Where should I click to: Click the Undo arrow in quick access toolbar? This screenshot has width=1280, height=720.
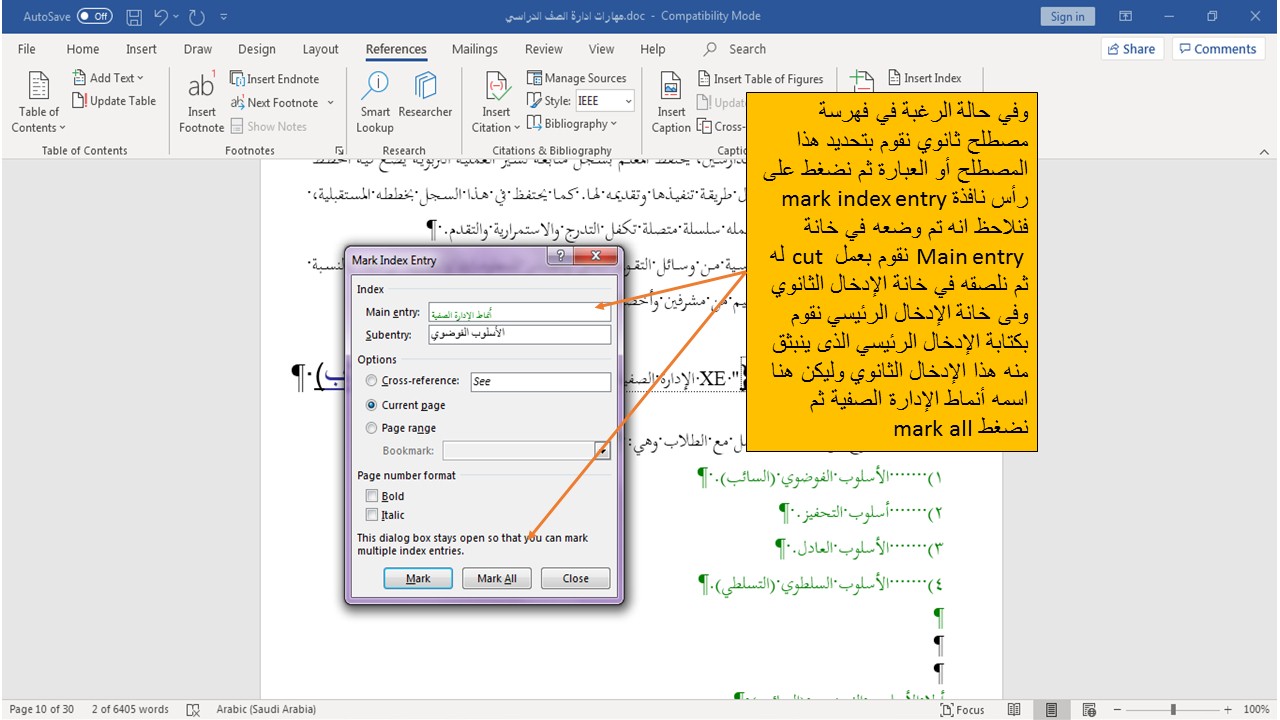161,17
